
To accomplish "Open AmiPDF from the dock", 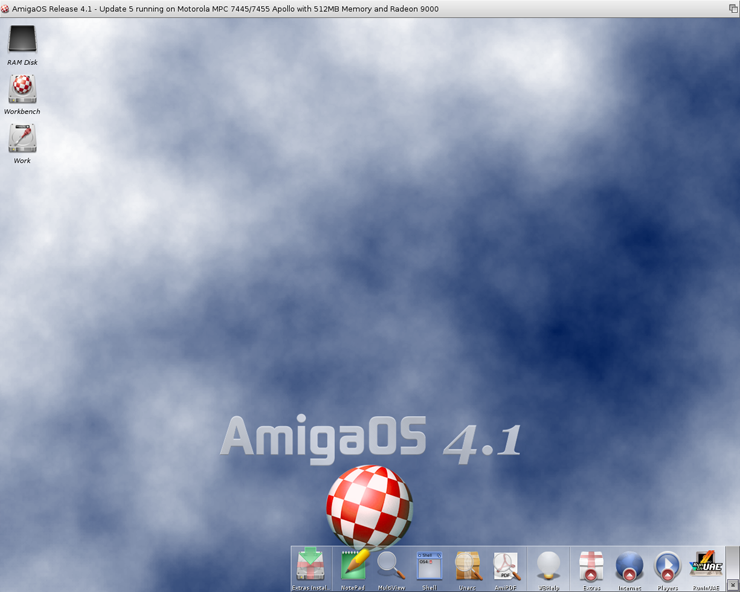I will coord(506,566).
